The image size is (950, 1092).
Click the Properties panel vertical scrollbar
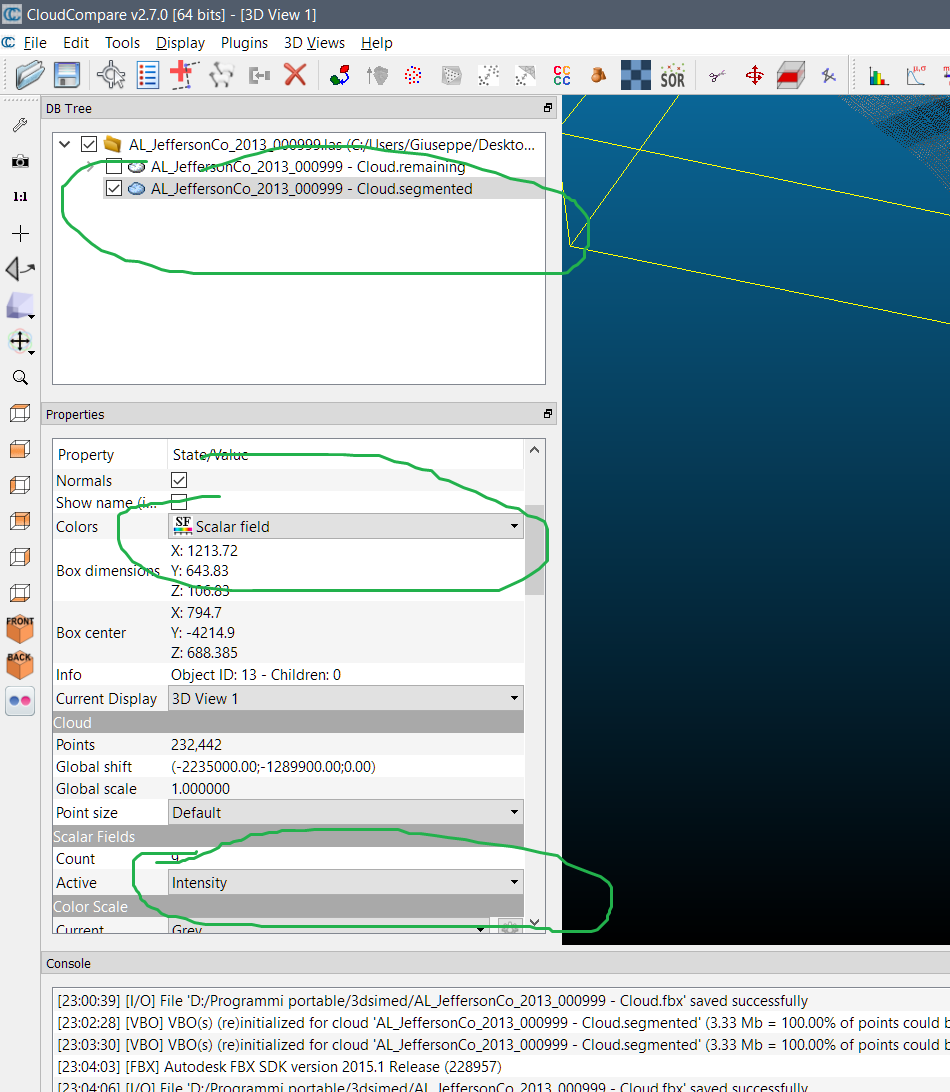535,550
